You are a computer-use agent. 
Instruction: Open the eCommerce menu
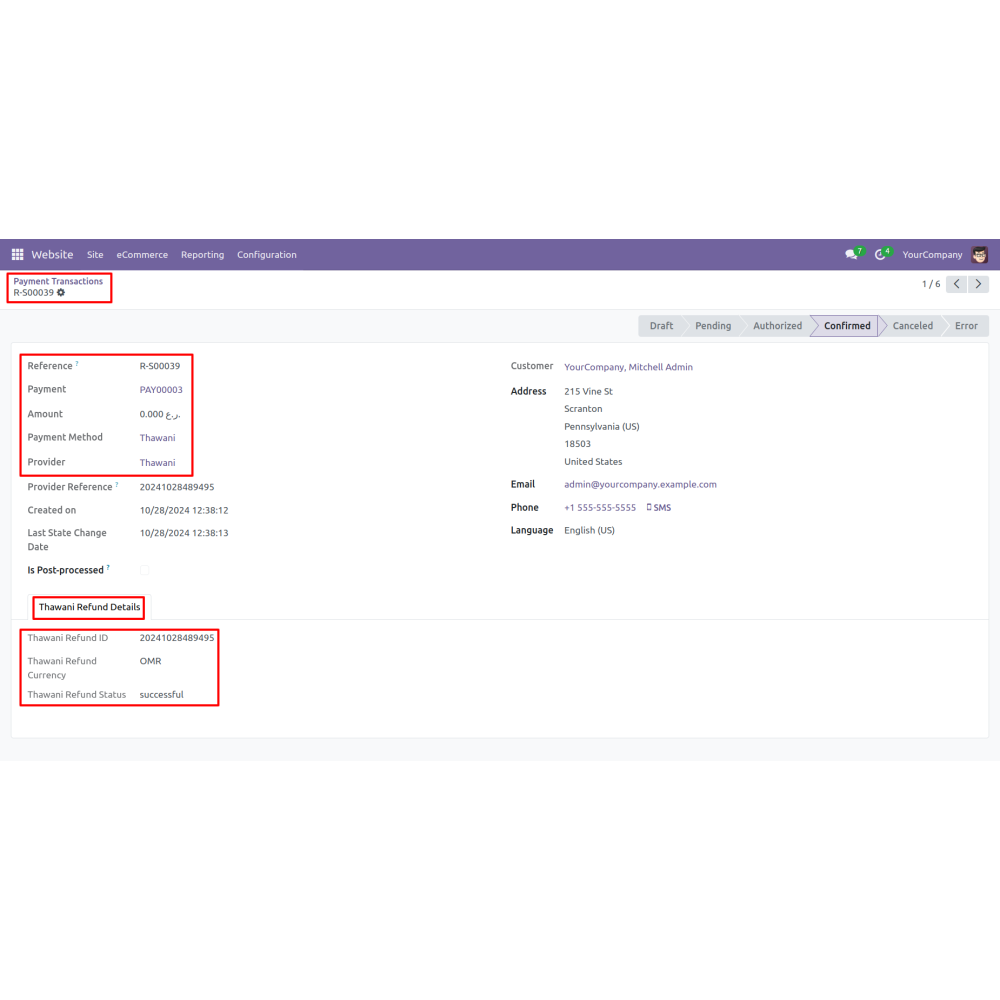click(x=142, y=254)
